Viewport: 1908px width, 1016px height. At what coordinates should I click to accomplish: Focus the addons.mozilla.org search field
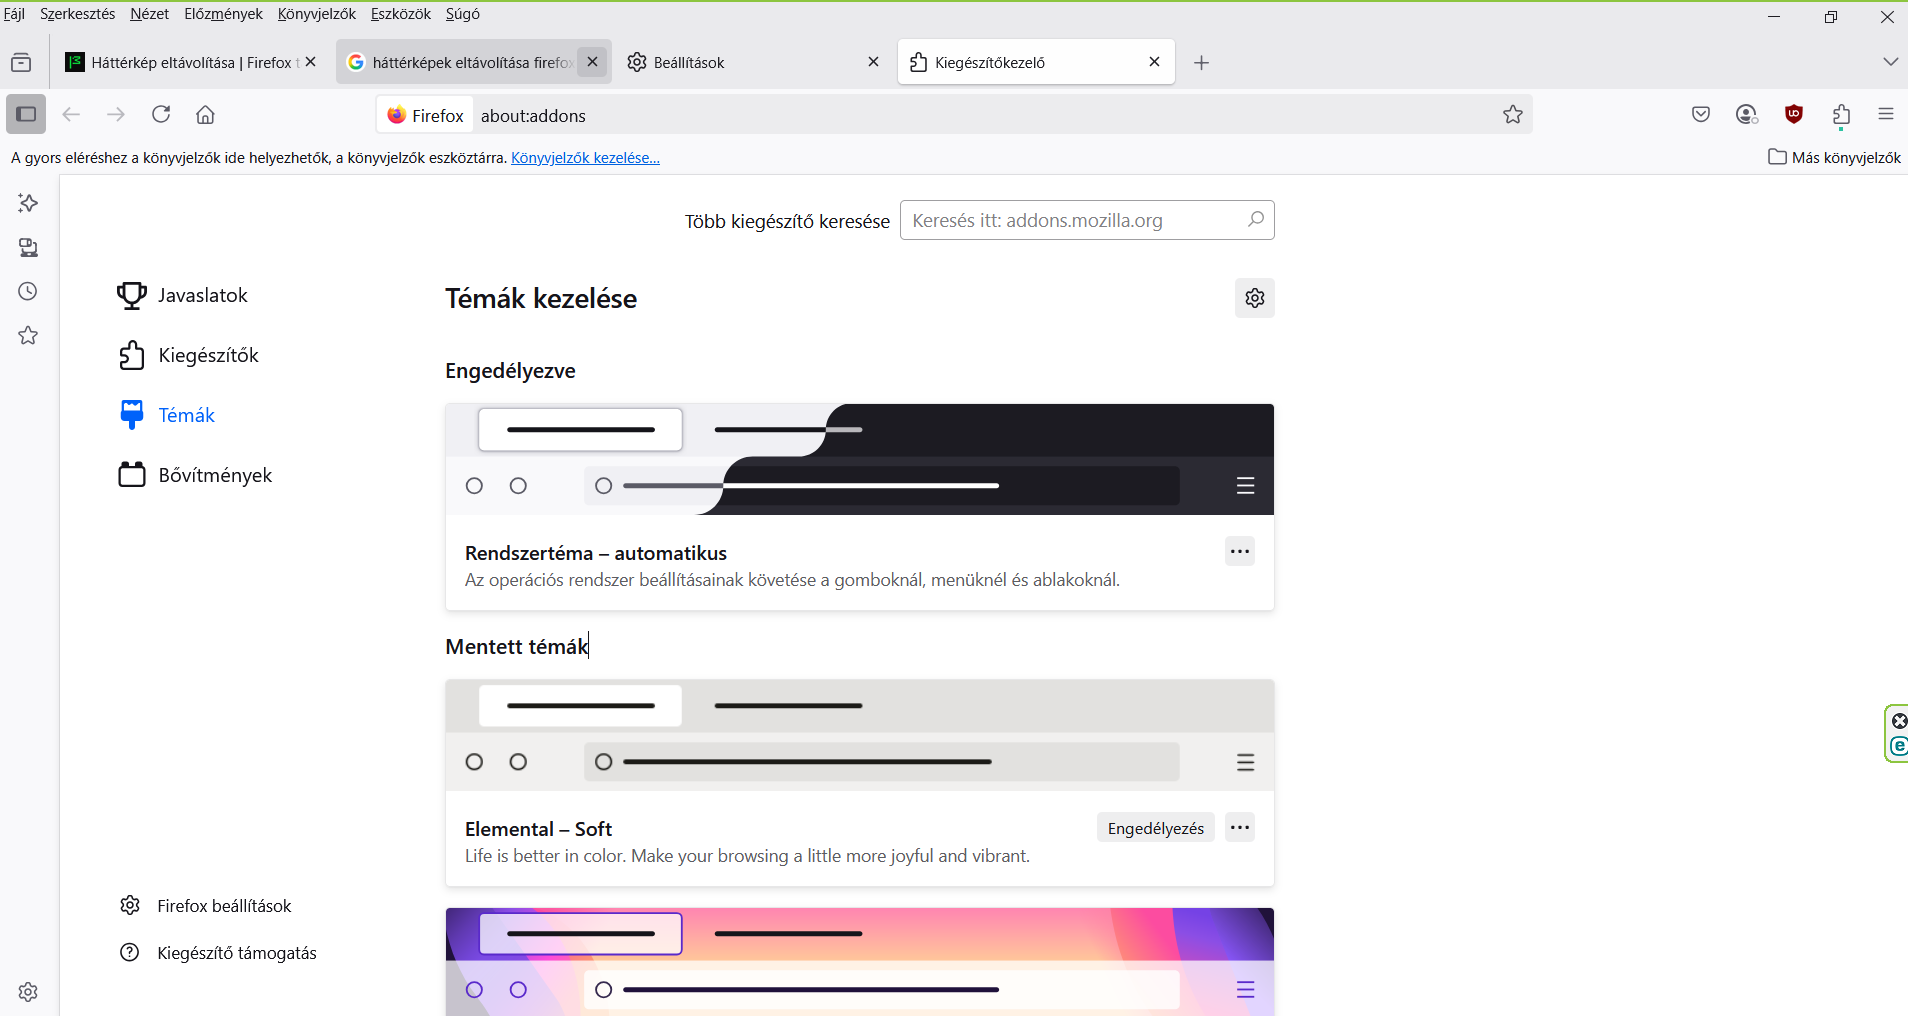[x=1087, y=220]
